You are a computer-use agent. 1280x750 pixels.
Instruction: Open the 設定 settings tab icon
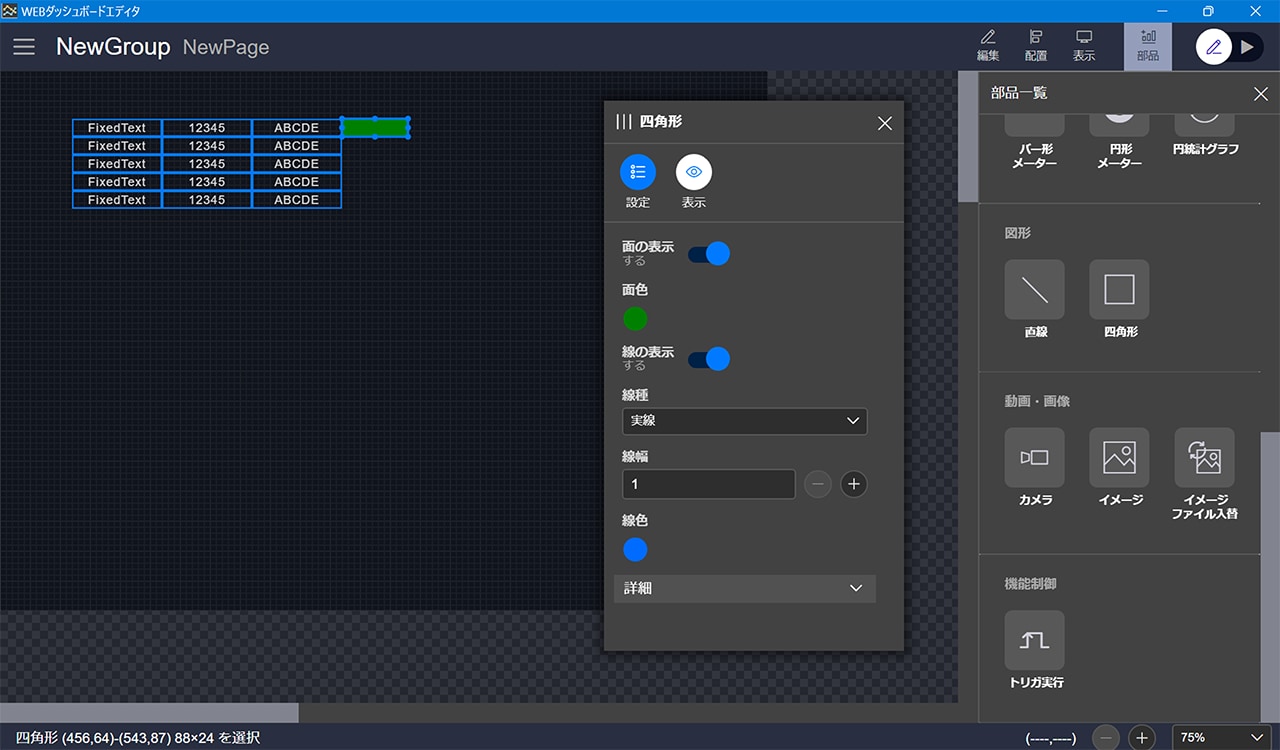[638, 172]
